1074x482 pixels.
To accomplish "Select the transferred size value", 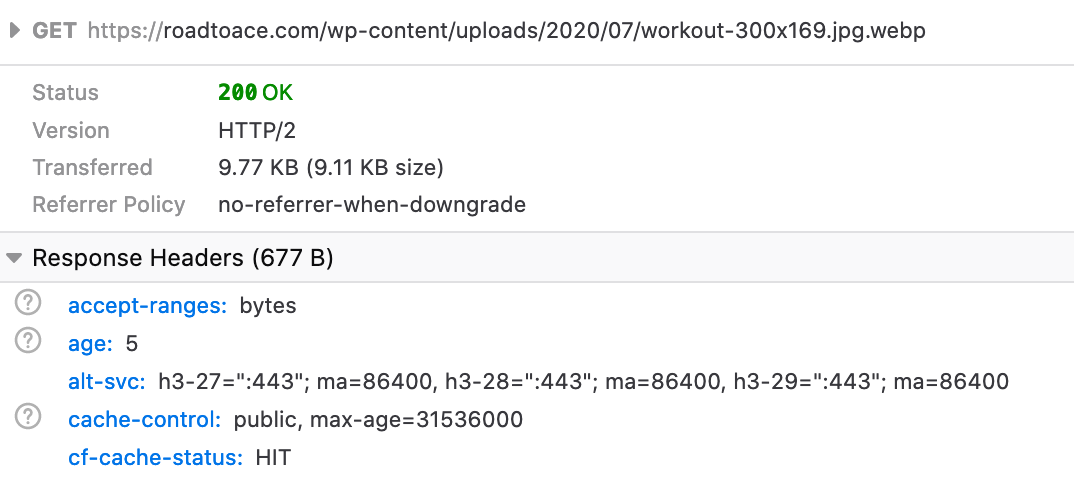I will click(x=331, y=168).
